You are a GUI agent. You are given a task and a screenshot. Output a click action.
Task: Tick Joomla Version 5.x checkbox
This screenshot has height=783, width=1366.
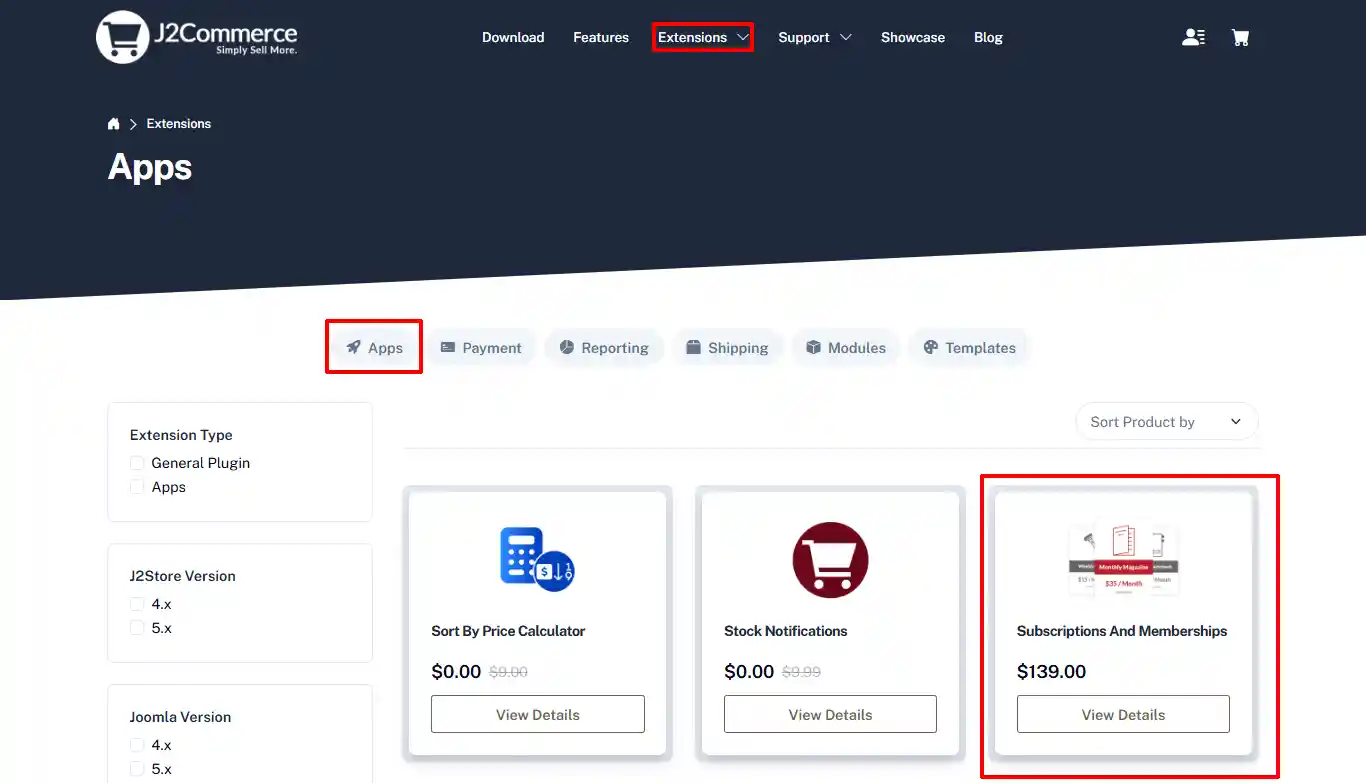[x=137, y=769]
